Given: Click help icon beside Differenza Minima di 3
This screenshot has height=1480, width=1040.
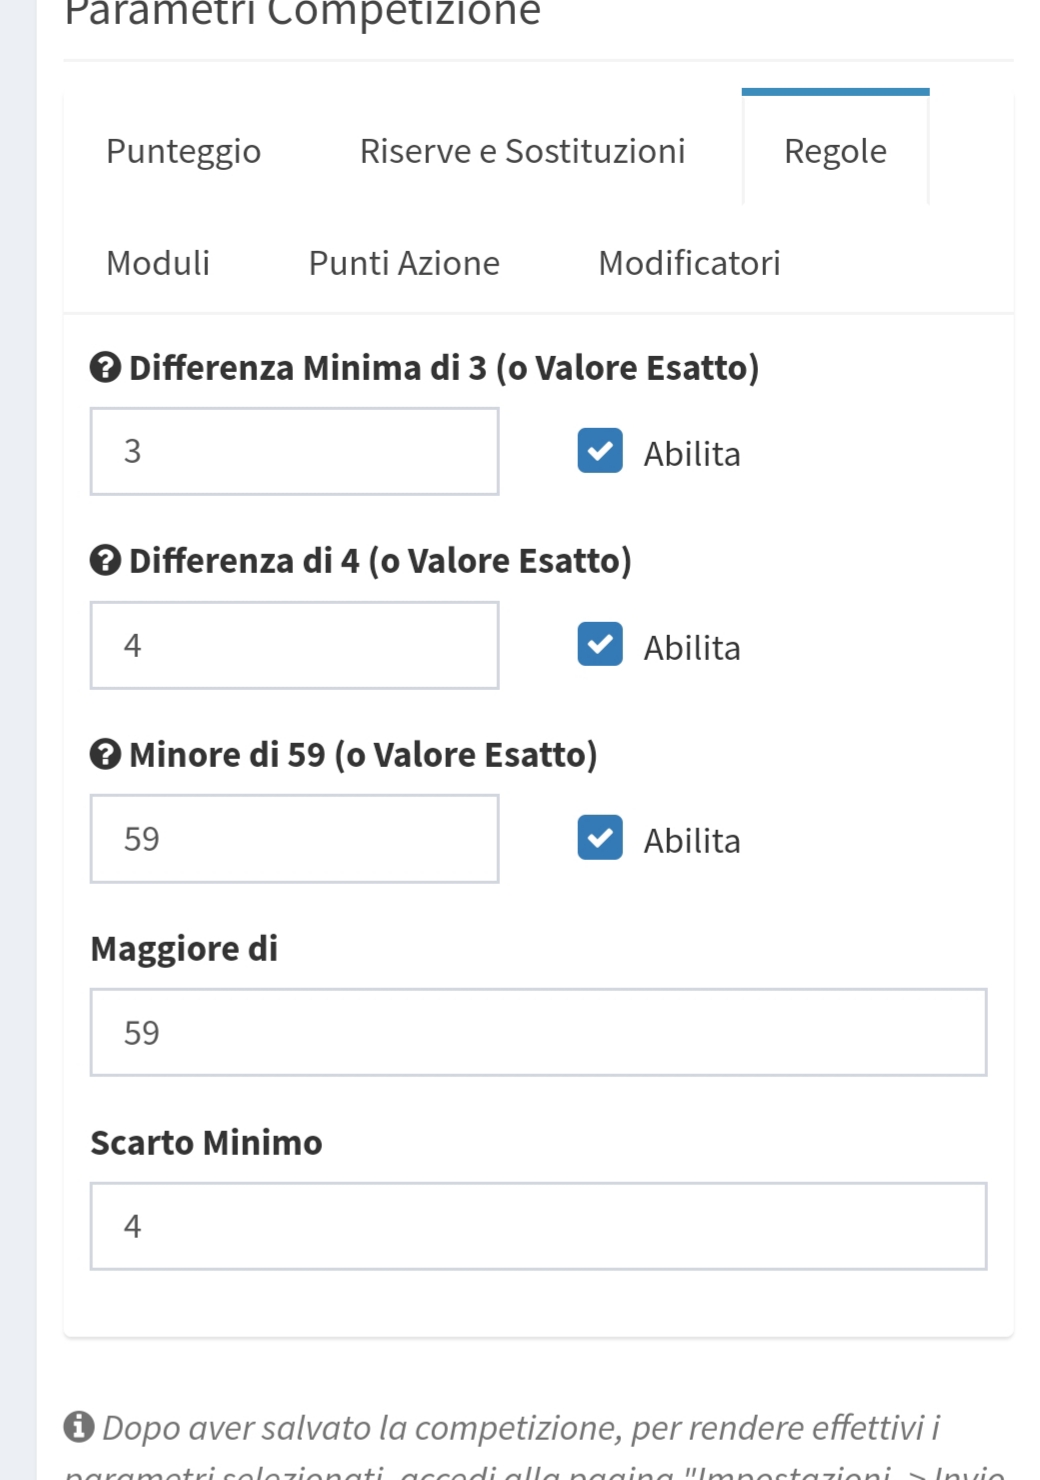Looking at the screenshot, I should 105,368.
